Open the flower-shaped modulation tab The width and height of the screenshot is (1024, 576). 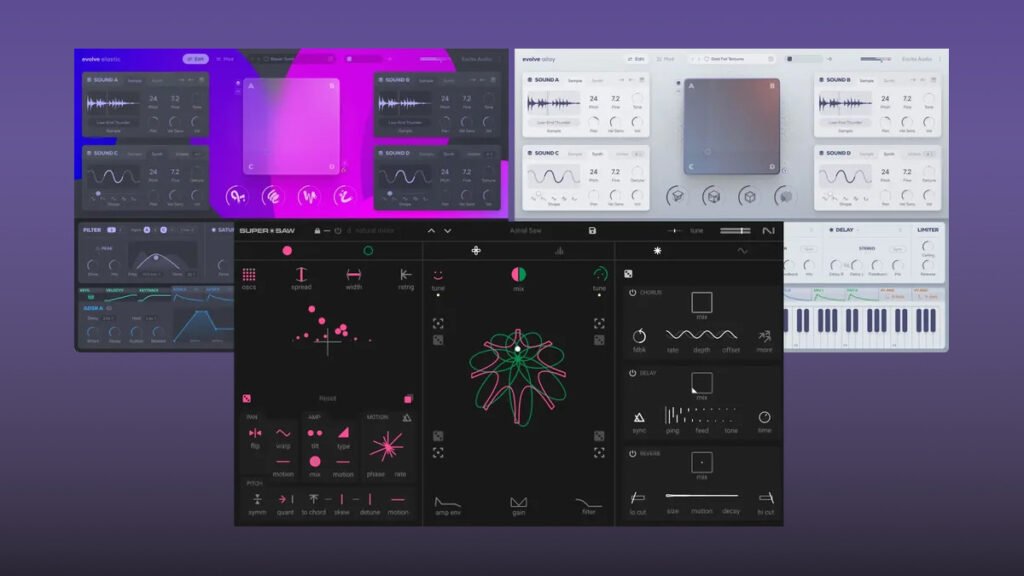[x=476, y=251]
